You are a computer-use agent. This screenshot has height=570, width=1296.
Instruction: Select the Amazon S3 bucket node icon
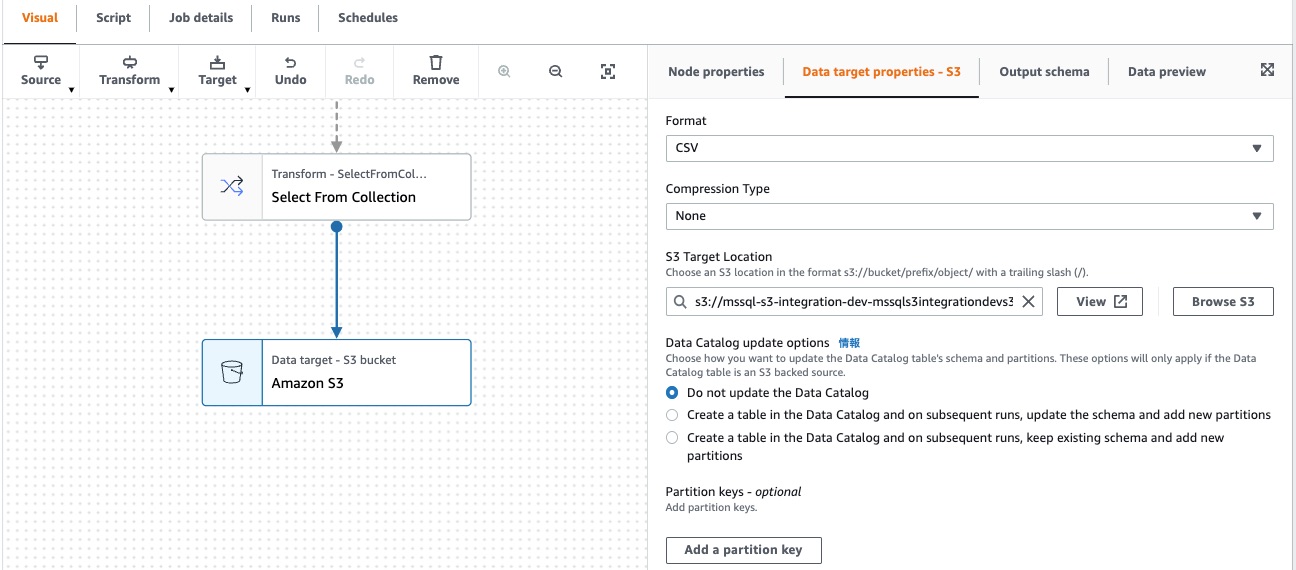[232, 372]
